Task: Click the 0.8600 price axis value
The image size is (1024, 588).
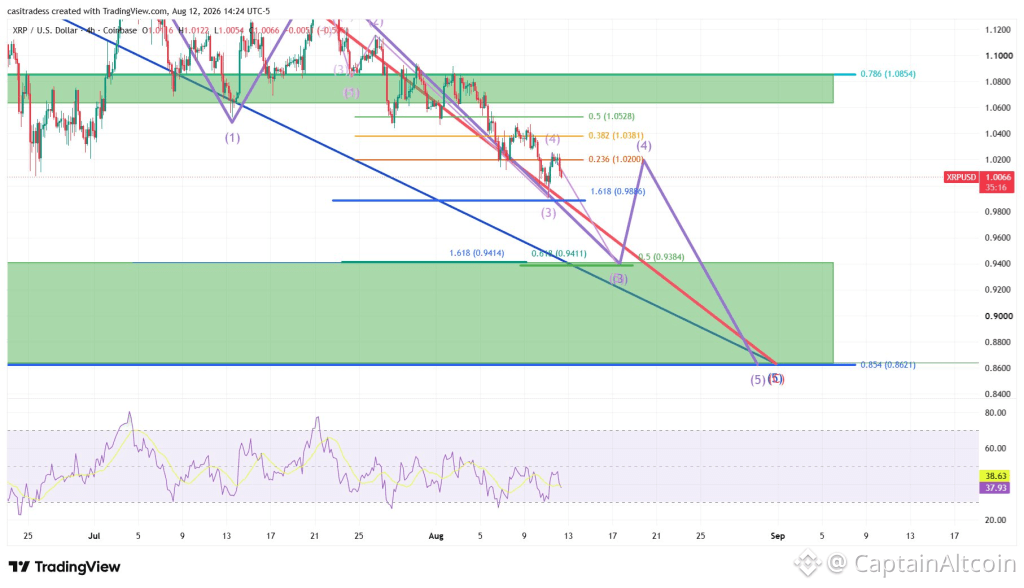Action: pos(999,368)
